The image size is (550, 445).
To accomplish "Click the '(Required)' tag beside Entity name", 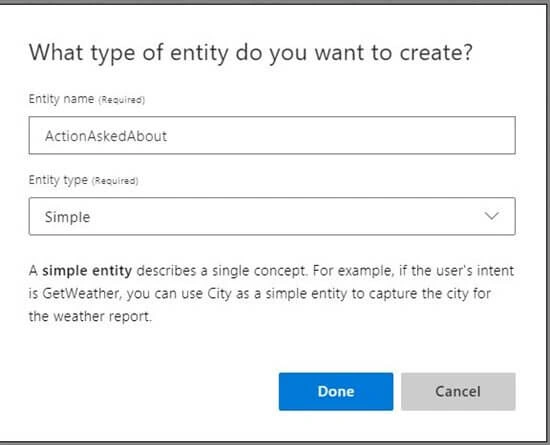I will [x=121, y=100].
